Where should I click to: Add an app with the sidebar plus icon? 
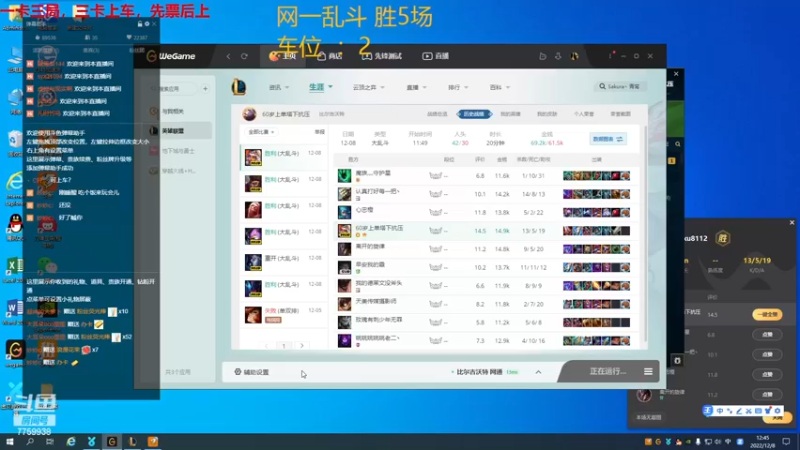(205, 89)
